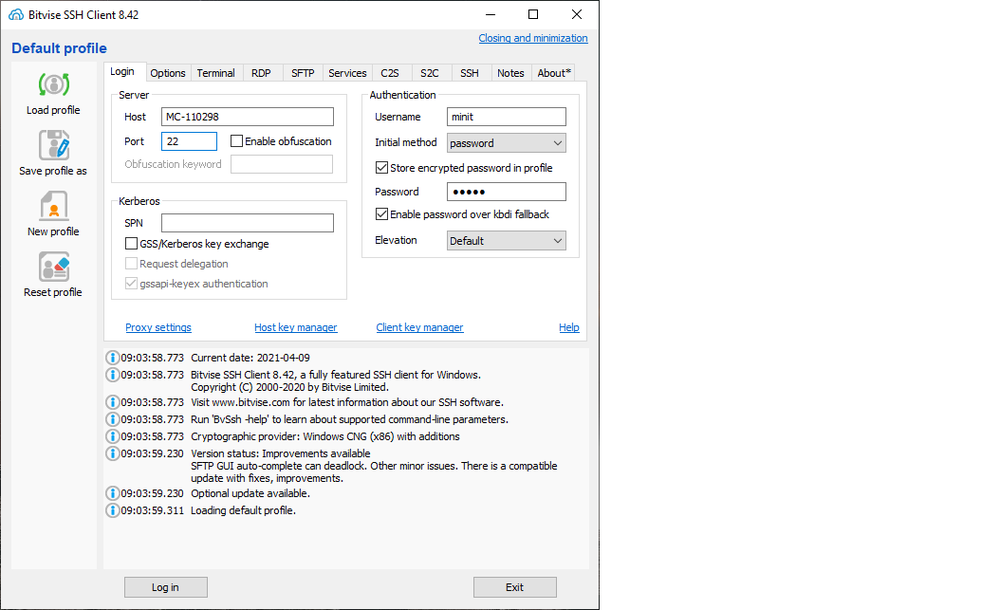Click the Reset profile icon

[x=53, y=267]
